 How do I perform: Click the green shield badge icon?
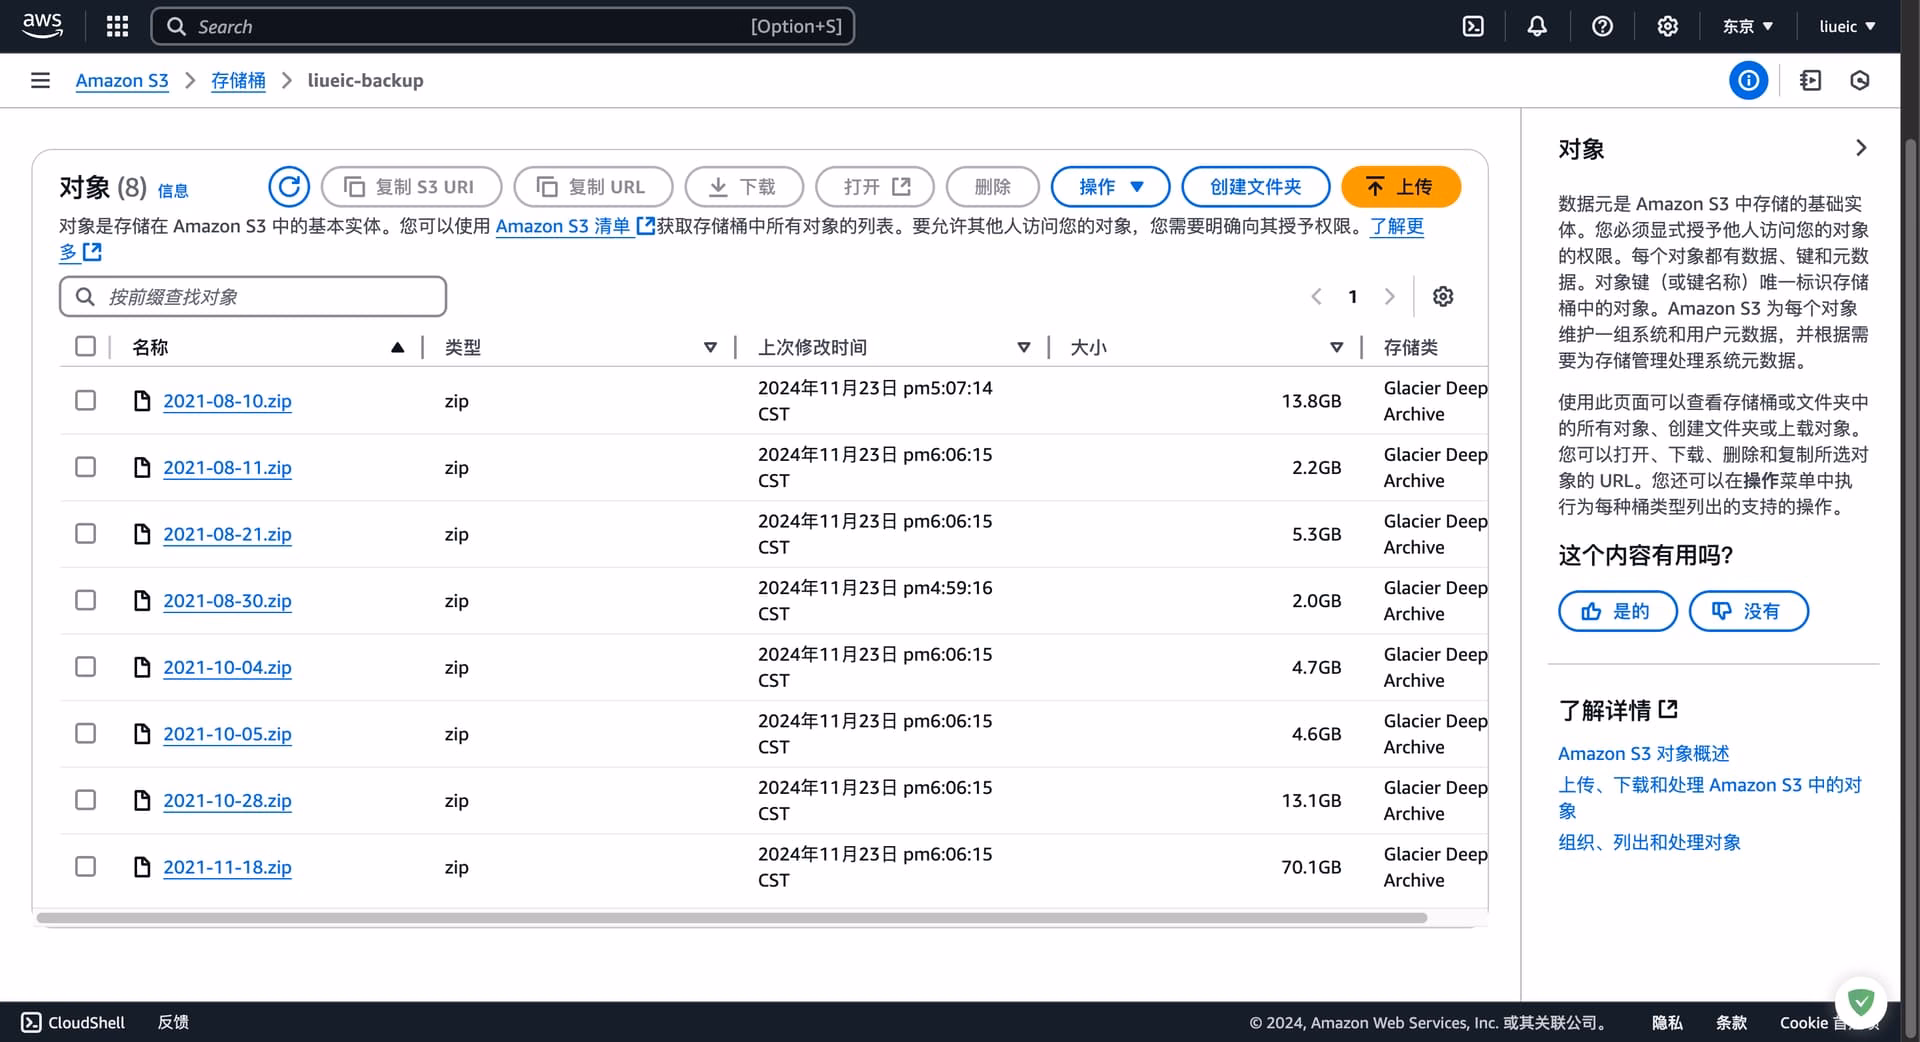coord(1860,1001)
